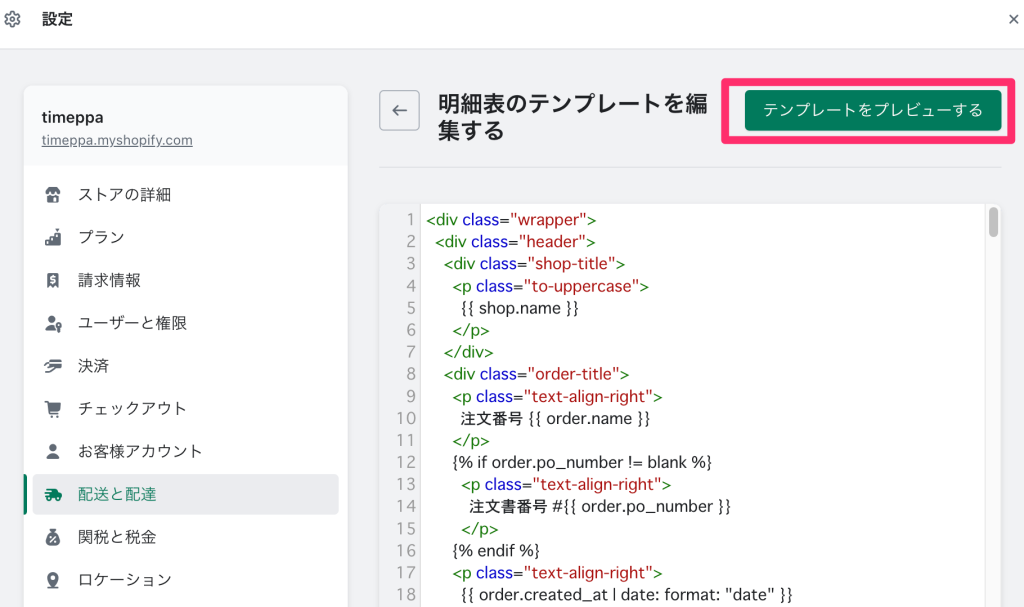
Task: Click the code editor vertical scrollbar
Action: 993,222
